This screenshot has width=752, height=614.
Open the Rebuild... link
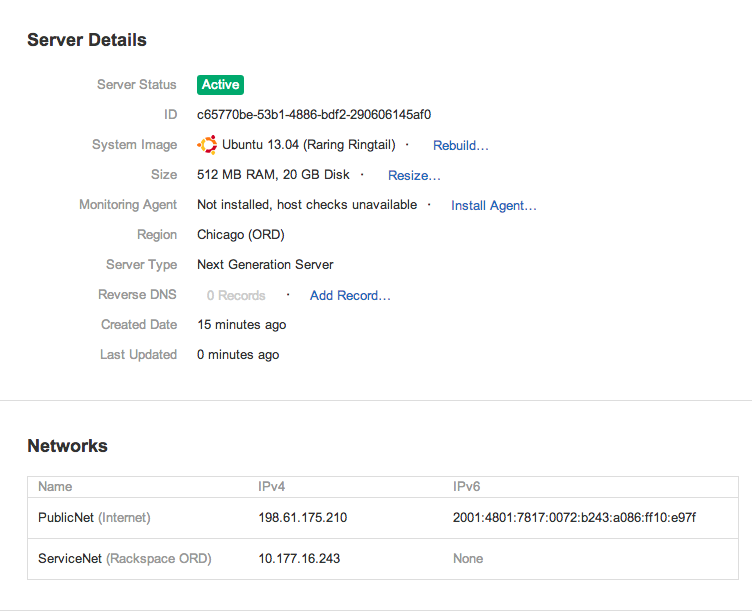(x=460, y=145)
